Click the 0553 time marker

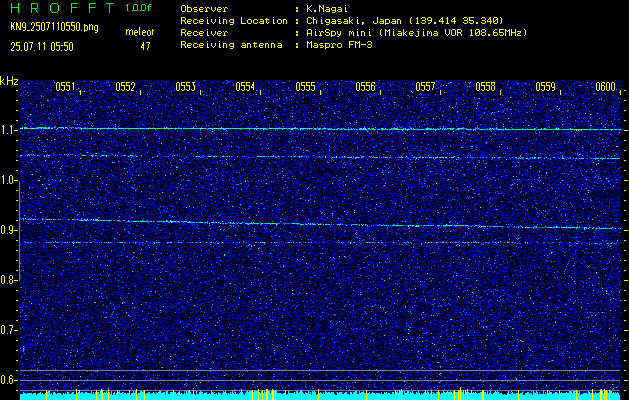coord(185,87)
